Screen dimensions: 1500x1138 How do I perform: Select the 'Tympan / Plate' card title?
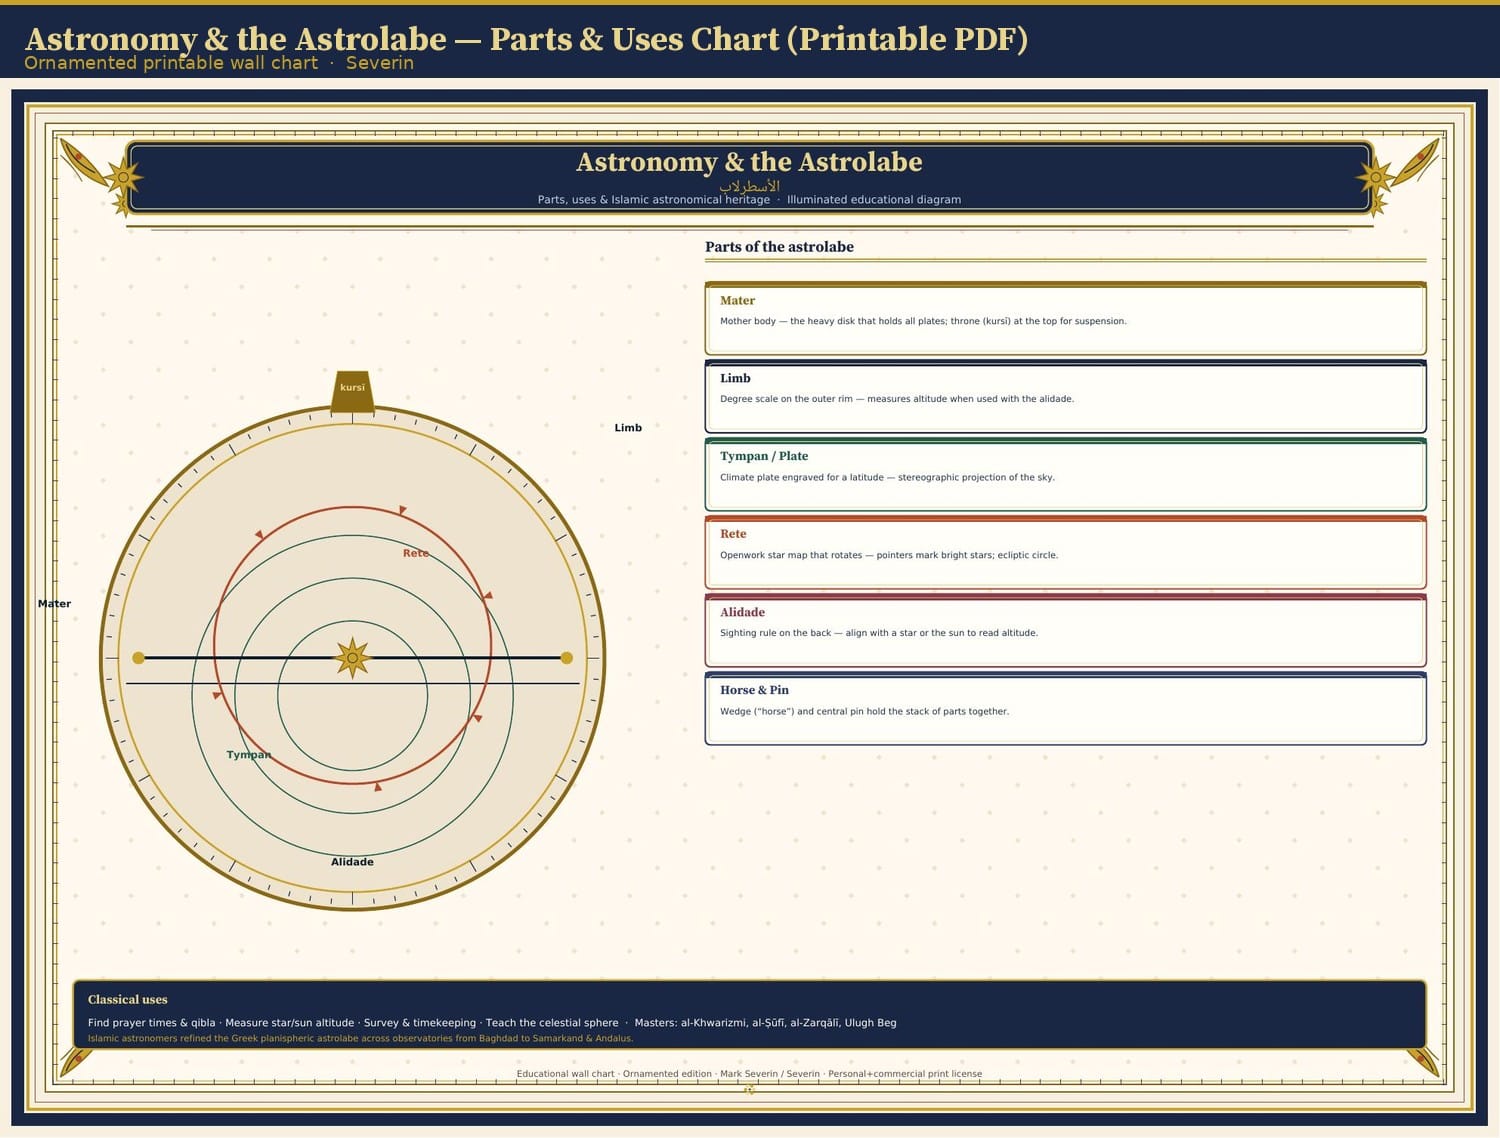coord(764,456)
